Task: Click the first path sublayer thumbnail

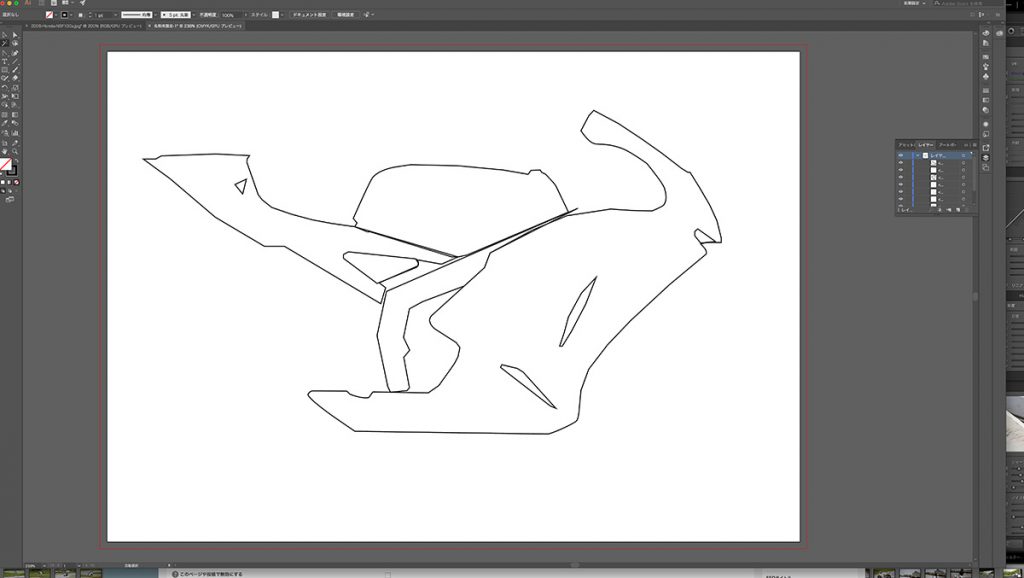Action: [x=934, y=164]
